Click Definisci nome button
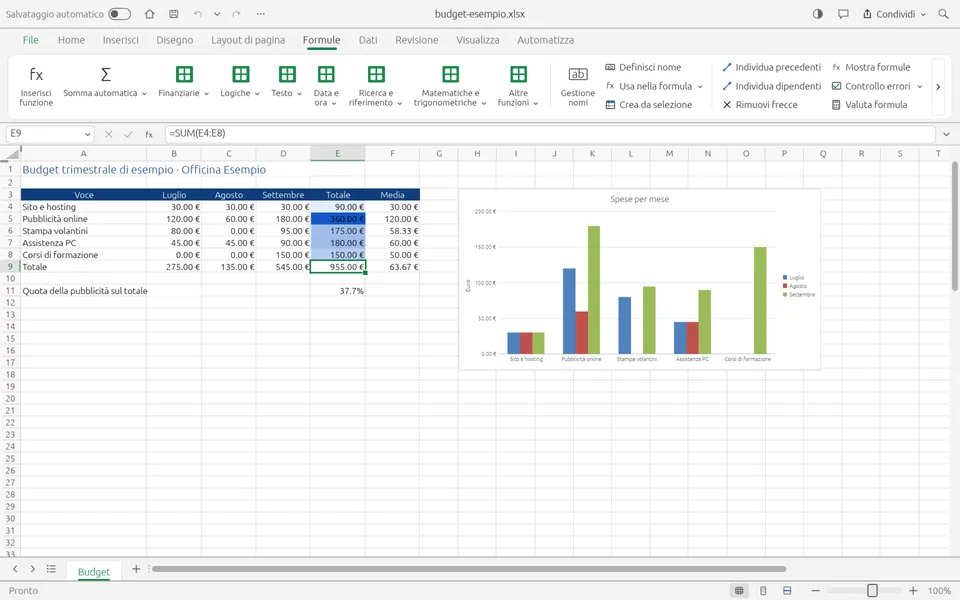This screenshot has height=600, width=960. pyautogui.click(x=643, y=67)
